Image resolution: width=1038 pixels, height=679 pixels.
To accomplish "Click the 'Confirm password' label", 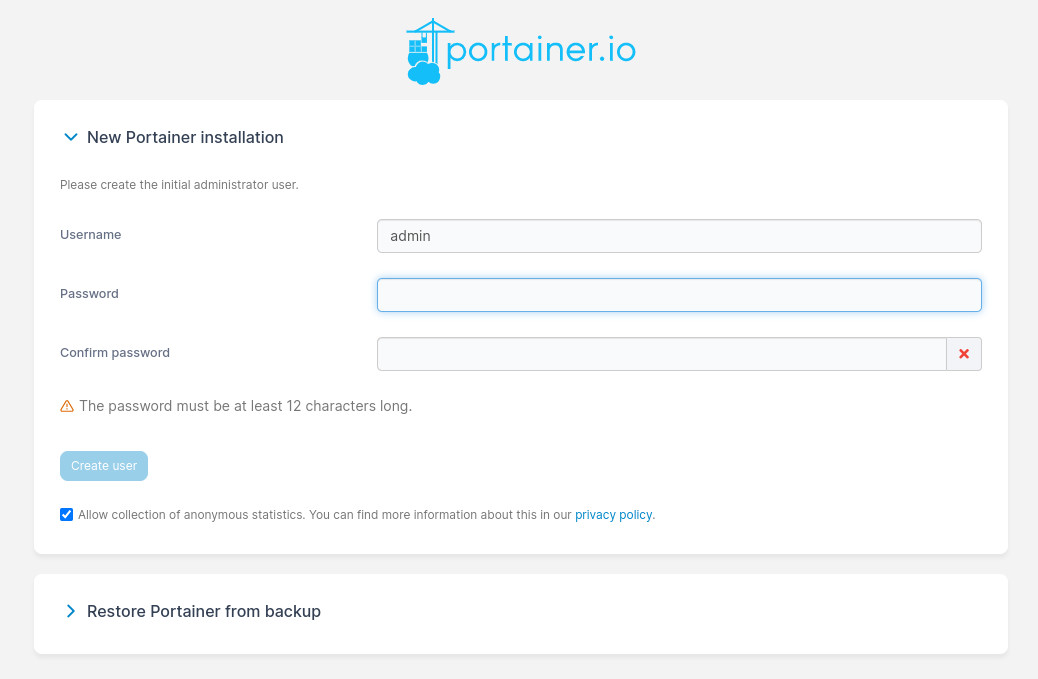I will [115, 353].
